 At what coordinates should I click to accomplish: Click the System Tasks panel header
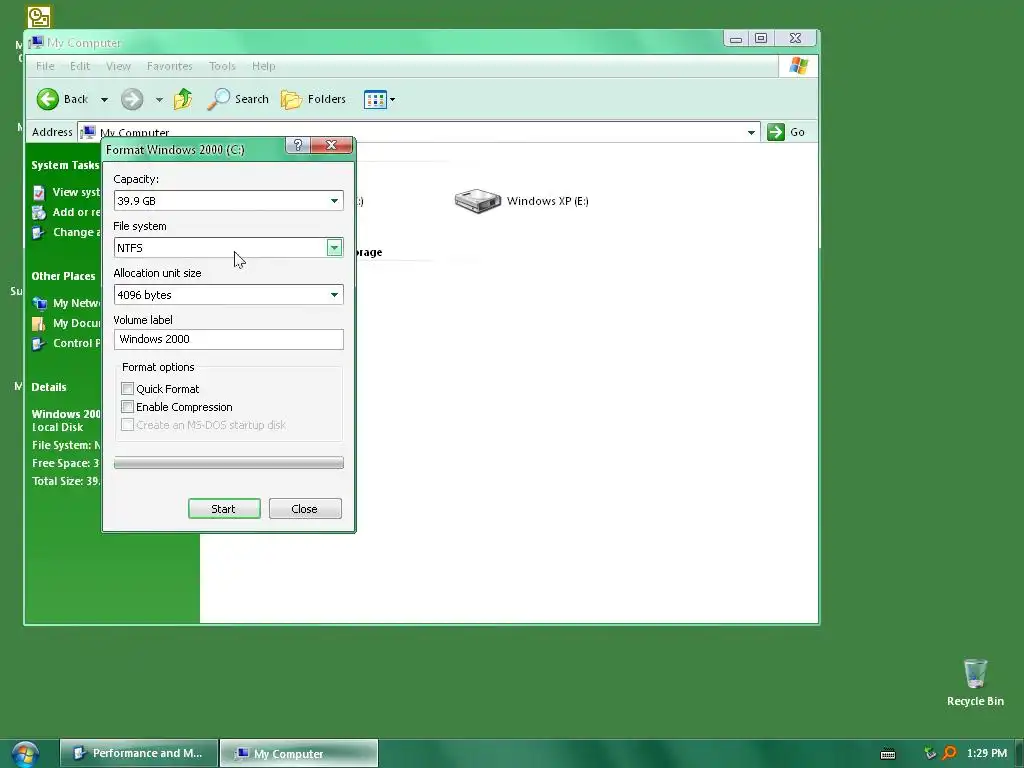[x=65, y=165]
